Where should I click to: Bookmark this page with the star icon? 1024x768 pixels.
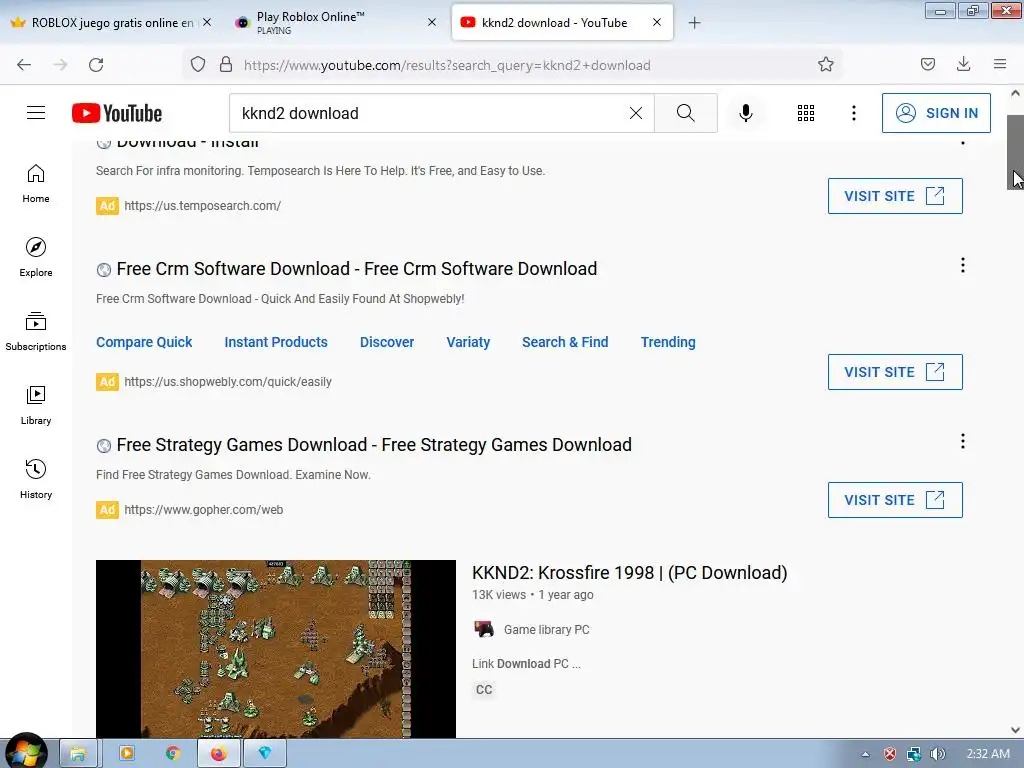[x=825, y=64]
